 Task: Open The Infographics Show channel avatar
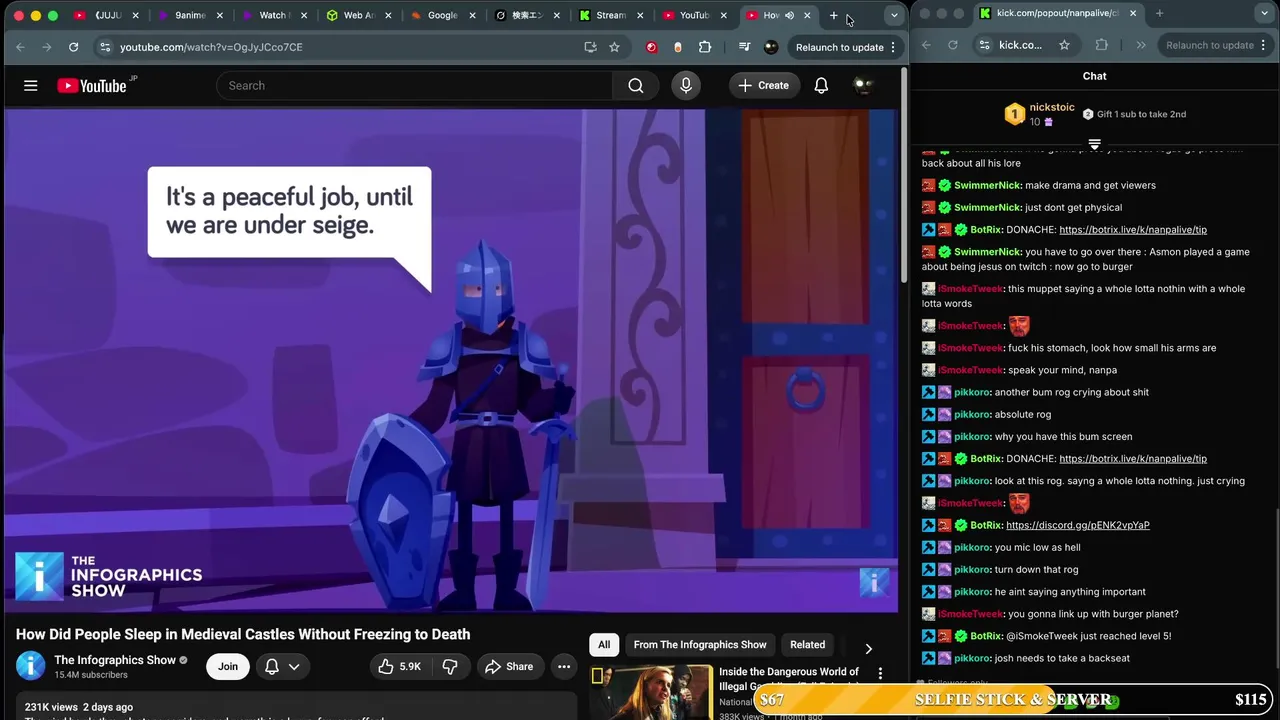pos(31,666)
